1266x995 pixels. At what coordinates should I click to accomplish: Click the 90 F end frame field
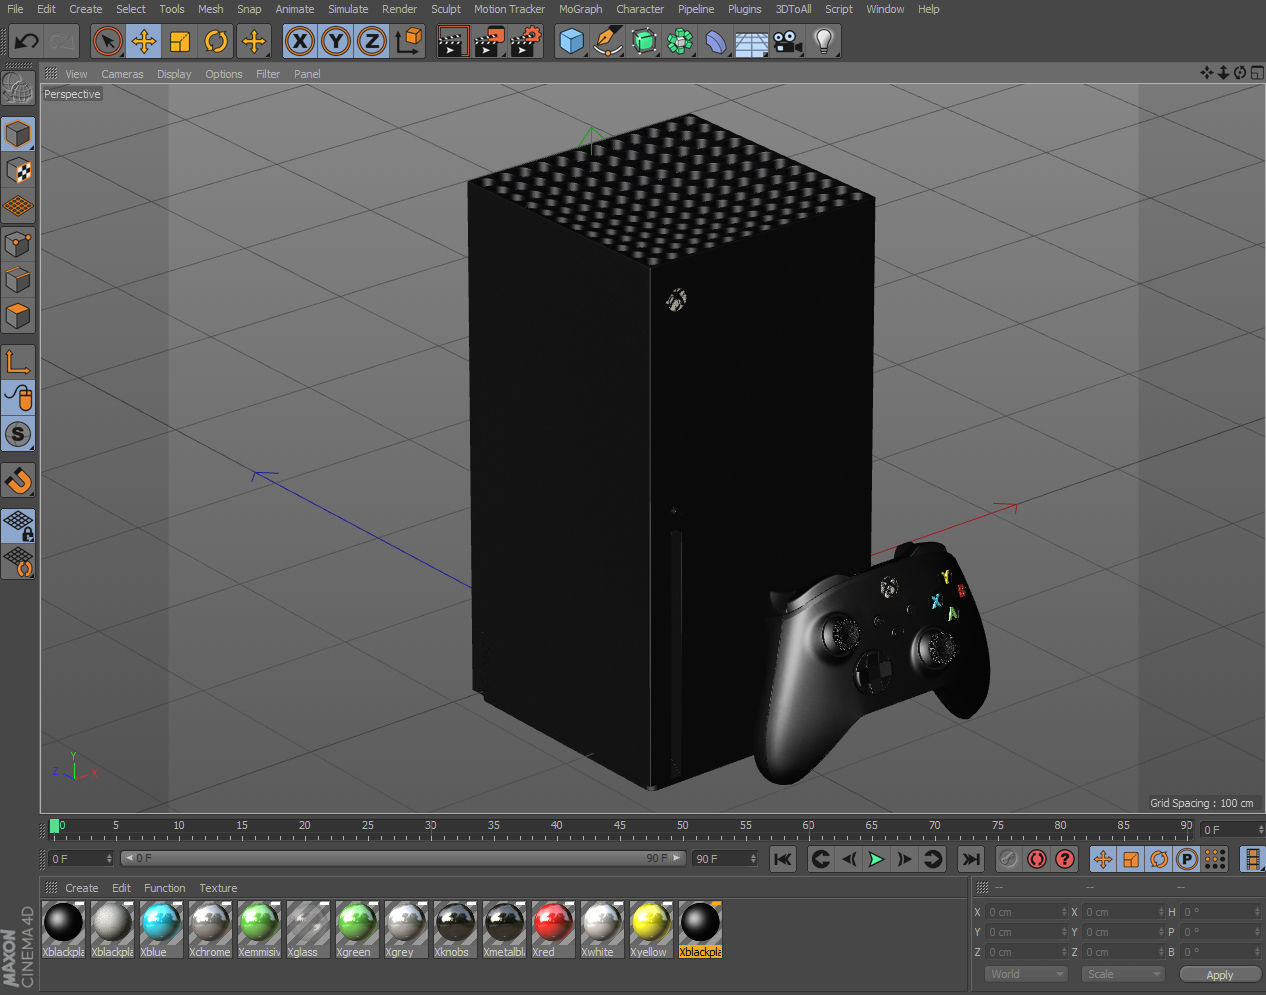click(x=725, y=859)
